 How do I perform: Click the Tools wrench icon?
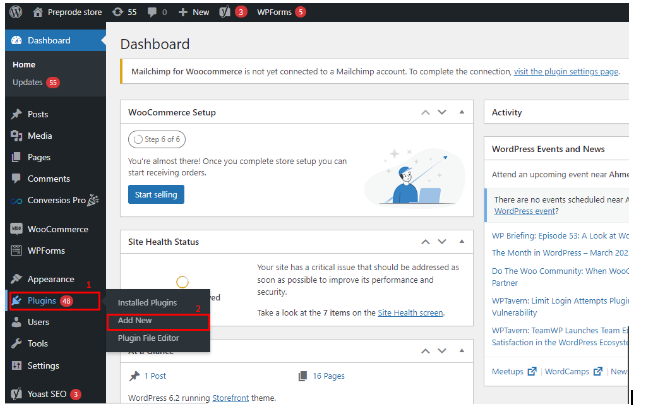pyautogui.click(x=16, y=343)
